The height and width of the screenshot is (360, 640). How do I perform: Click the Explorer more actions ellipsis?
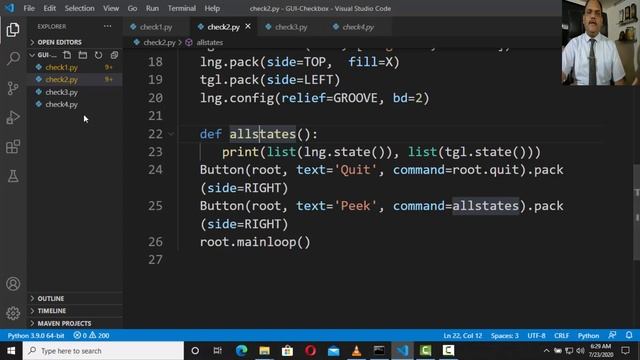click(x=107, y=27)
